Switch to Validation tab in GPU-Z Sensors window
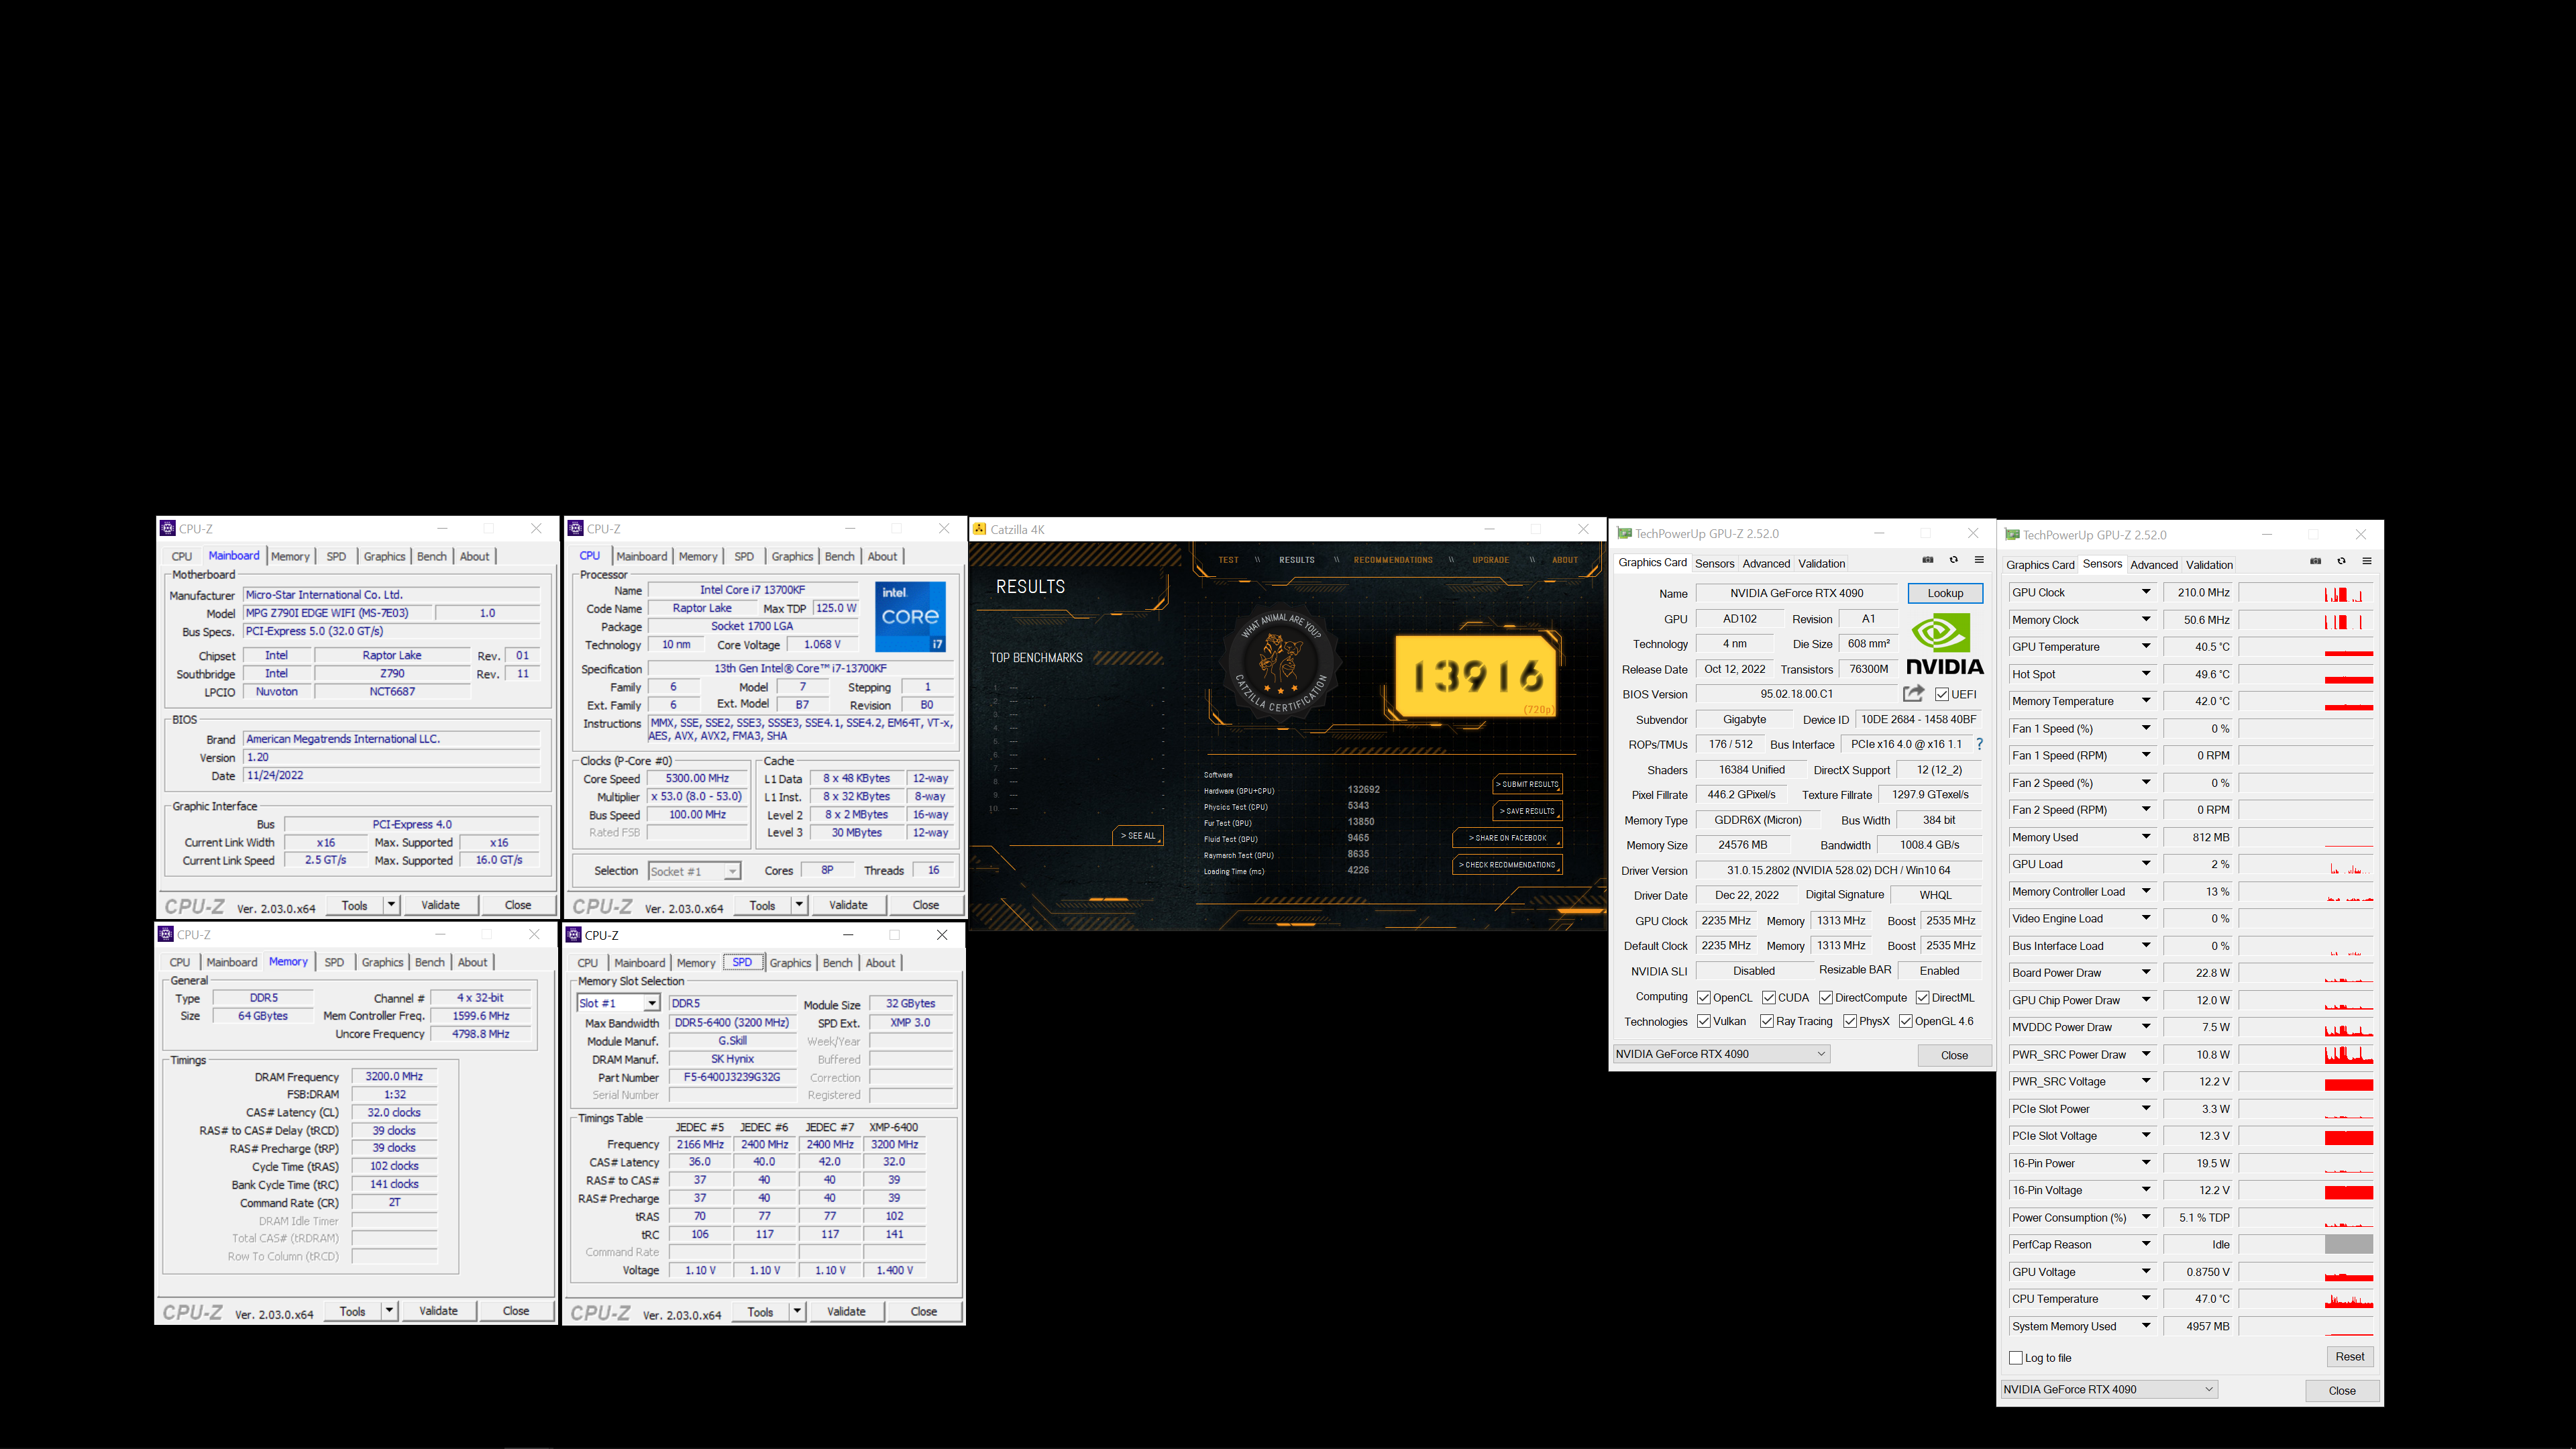The height and width of the screenshot is (1449, 2576). pyautogui.click(x=2209, y=564)
